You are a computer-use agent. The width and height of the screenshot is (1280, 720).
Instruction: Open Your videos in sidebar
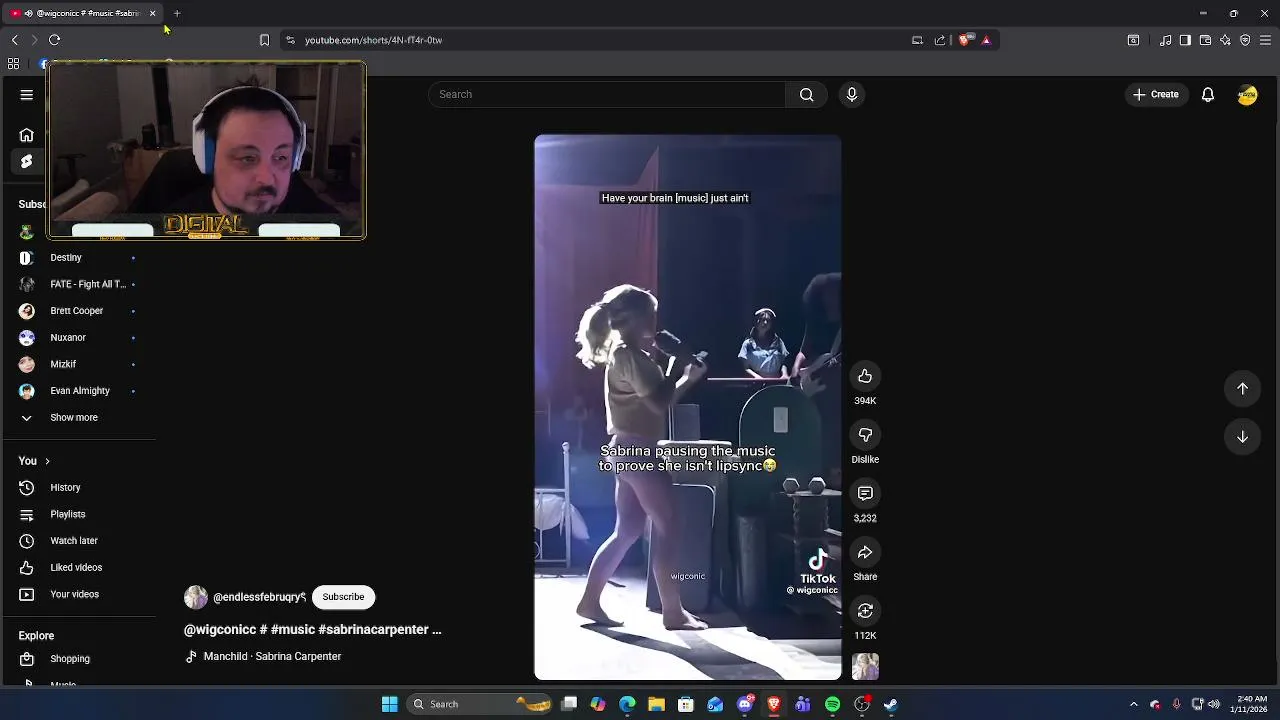click(74, 594)
